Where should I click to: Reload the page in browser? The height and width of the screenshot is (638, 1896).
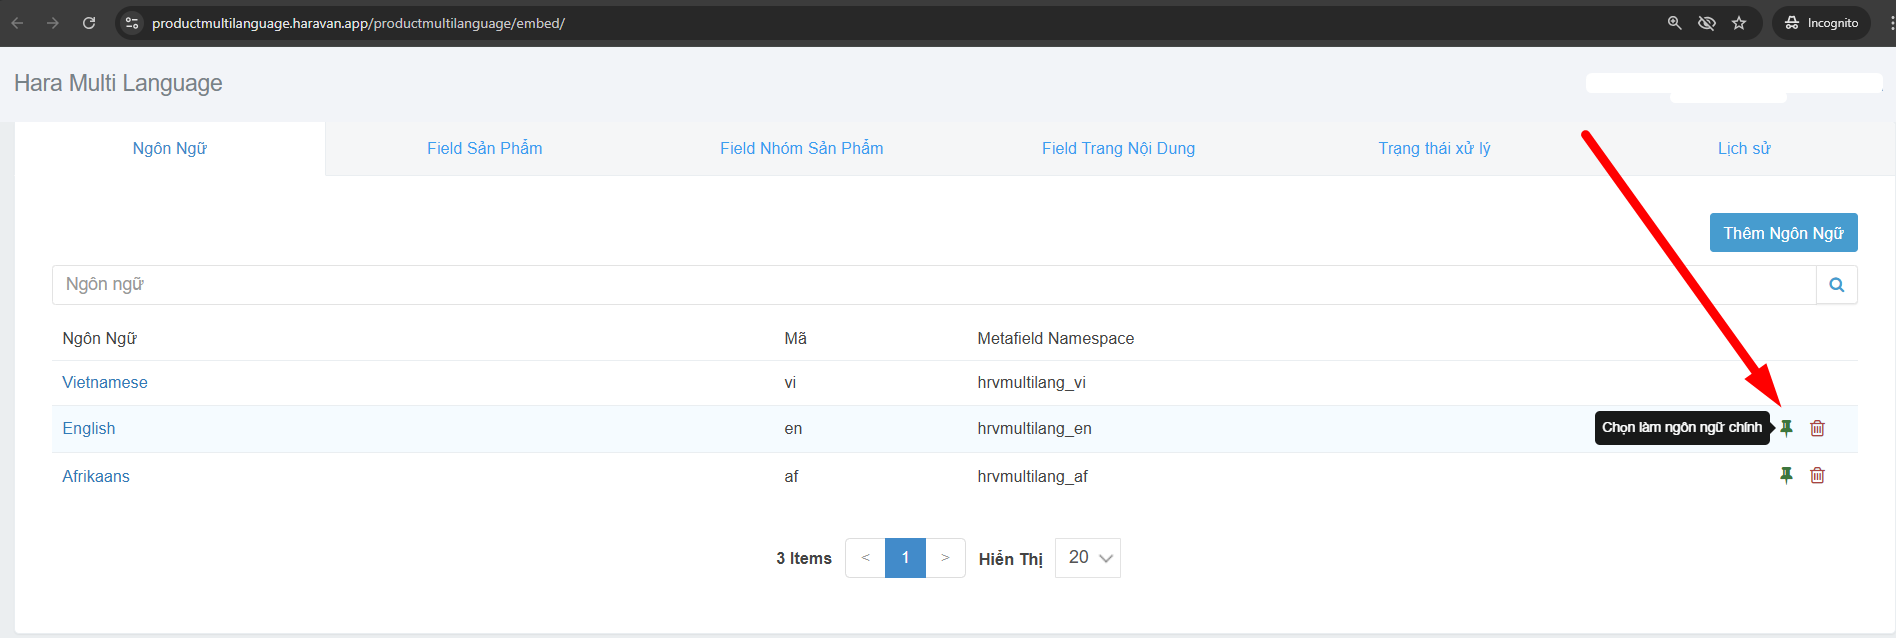[89, 23]
